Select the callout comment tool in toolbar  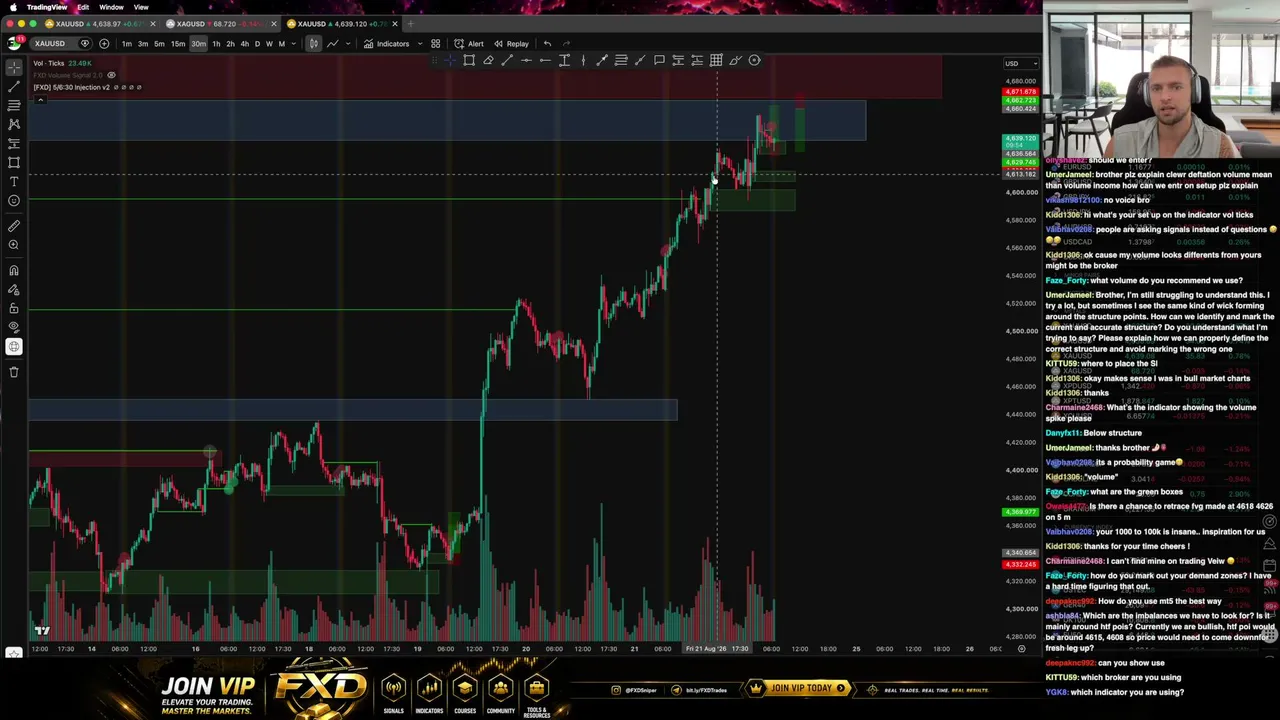pos(659,60)
